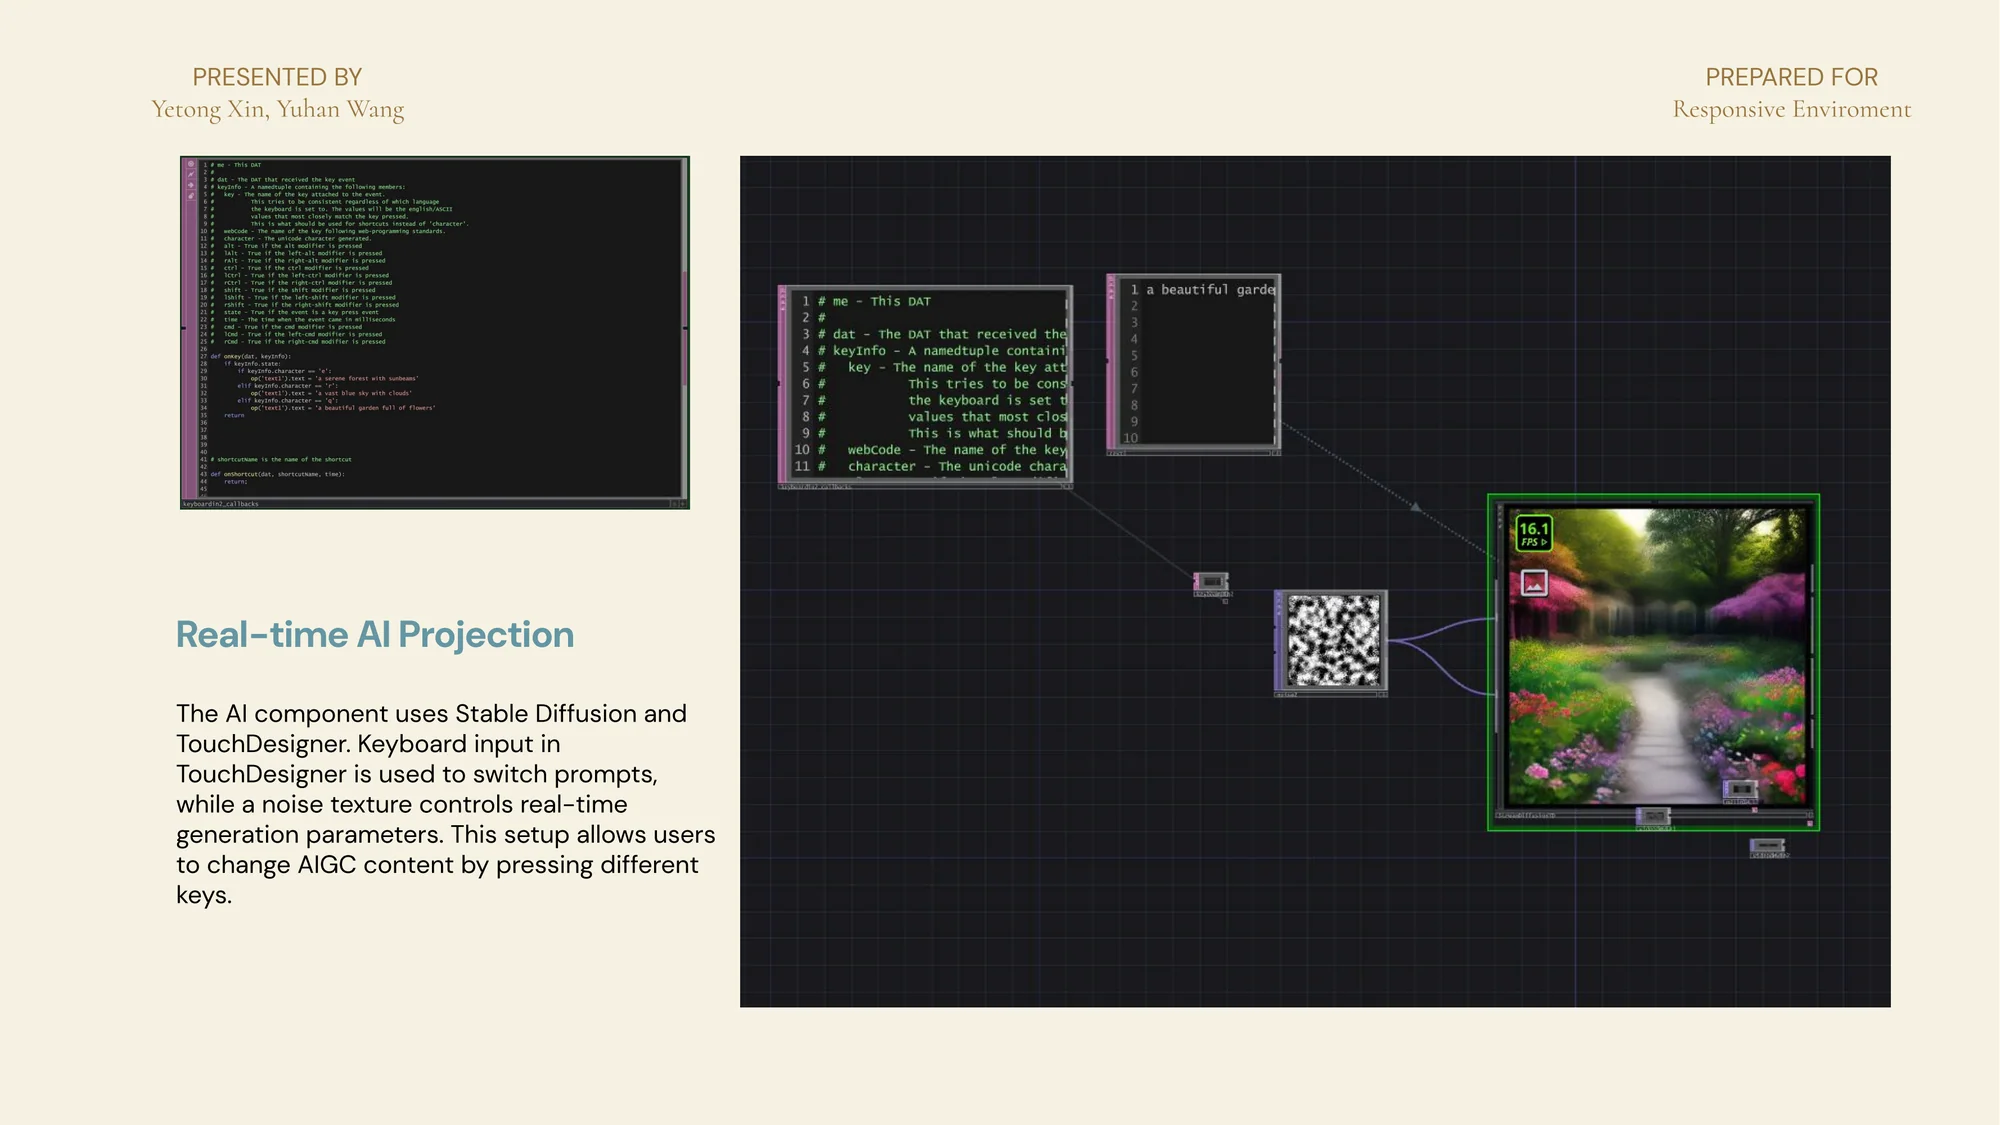Click the small node left of noise texture

pos(1211,584)
